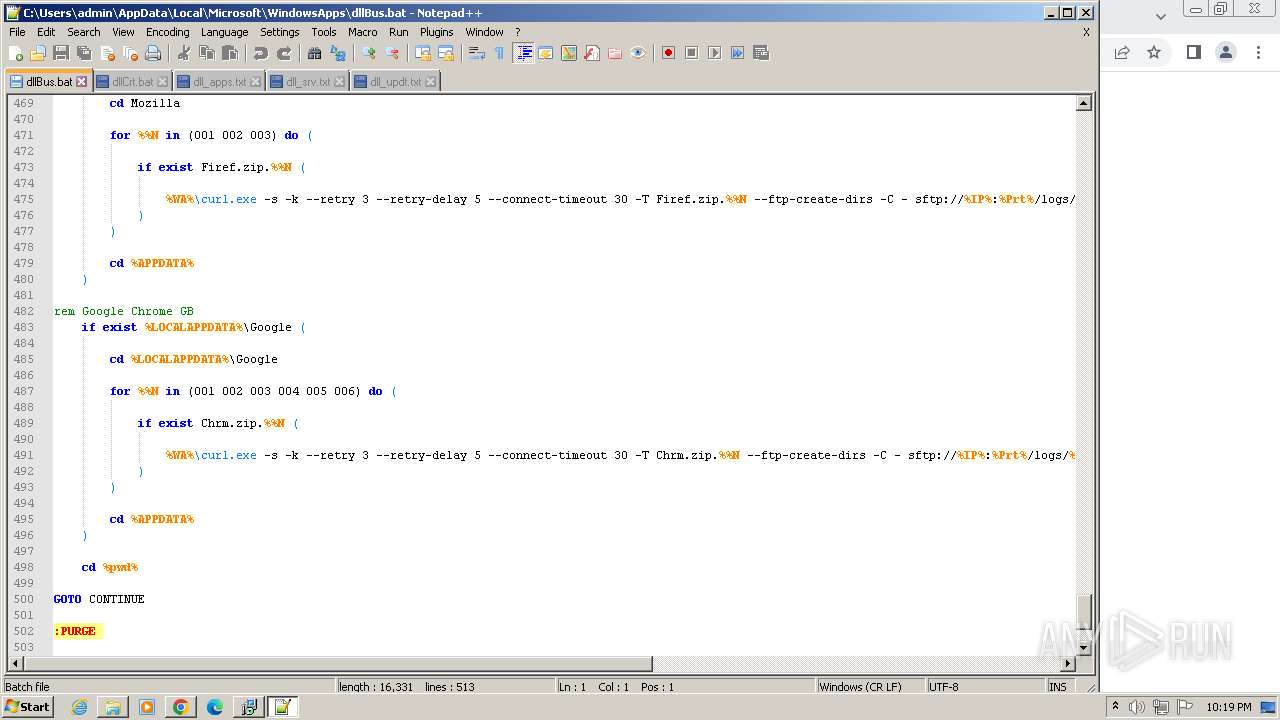The height and width of the screenshot is (720, 1280).
Task: Open the Encoding menu
Action: point(167,32)
